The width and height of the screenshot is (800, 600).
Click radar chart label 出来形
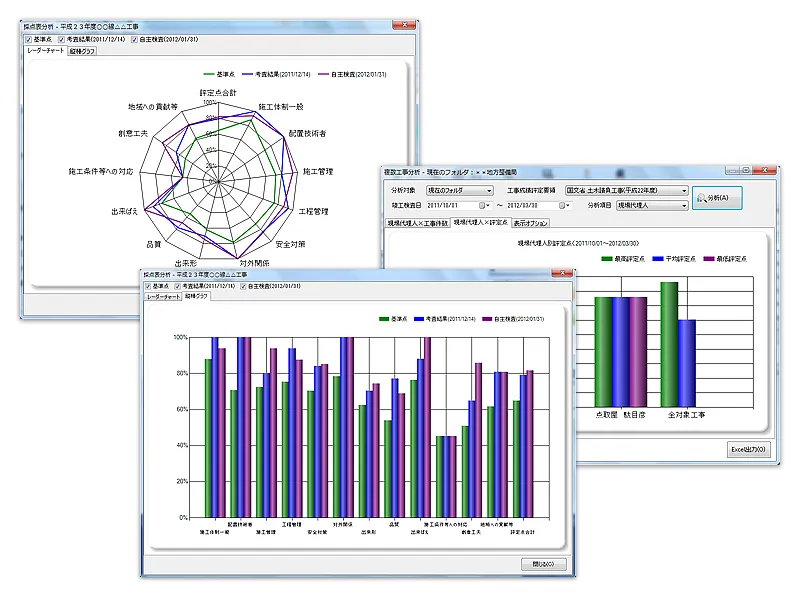tap(186, 263)
